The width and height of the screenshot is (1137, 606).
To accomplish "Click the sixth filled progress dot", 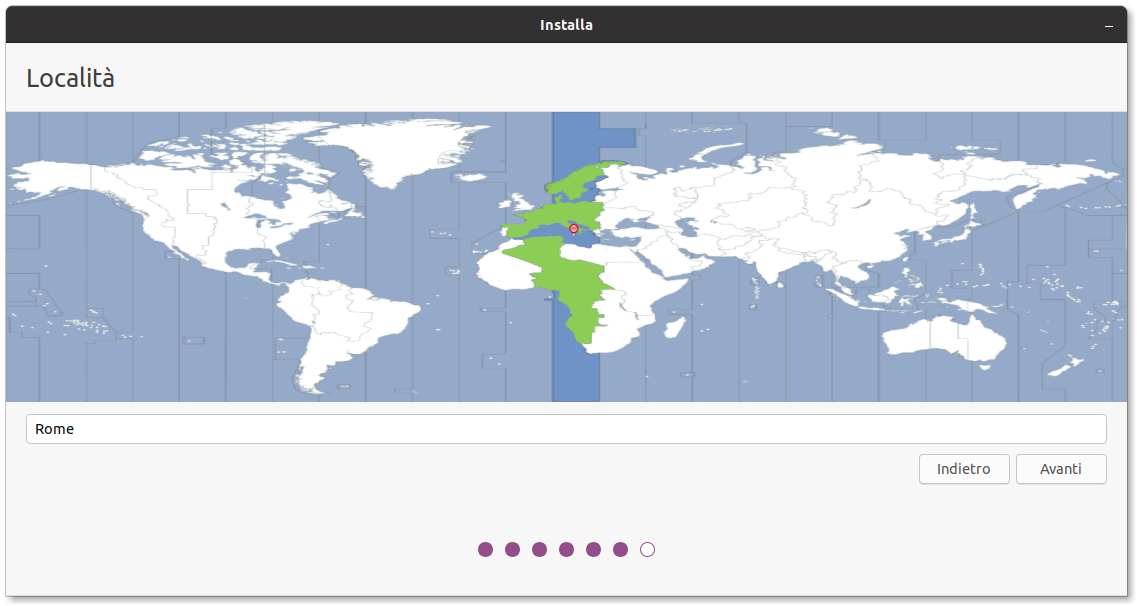I will 620,549.
